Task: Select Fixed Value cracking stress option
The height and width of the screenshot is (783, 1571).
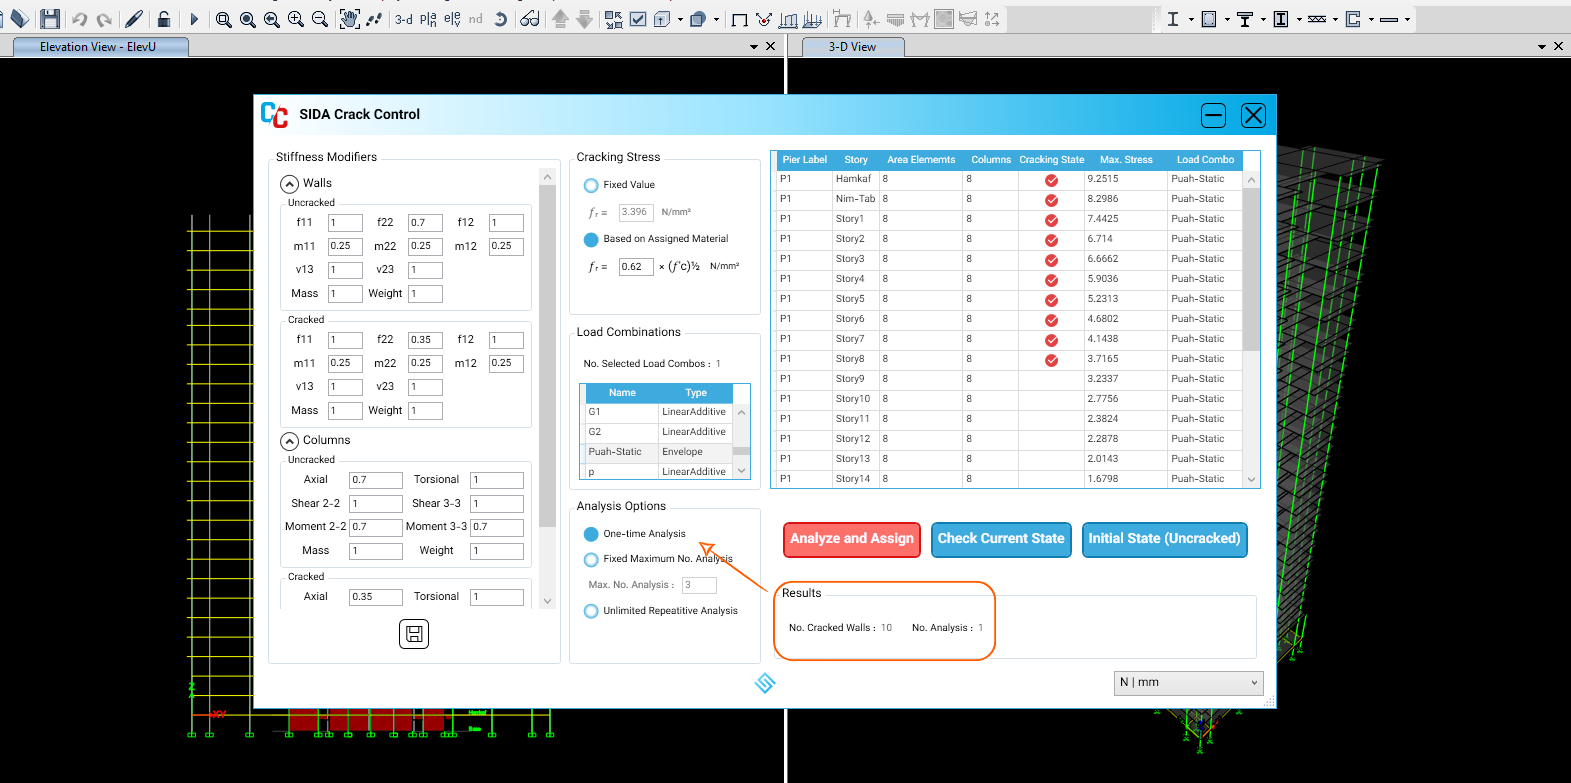Action: (x=591, y=185)
